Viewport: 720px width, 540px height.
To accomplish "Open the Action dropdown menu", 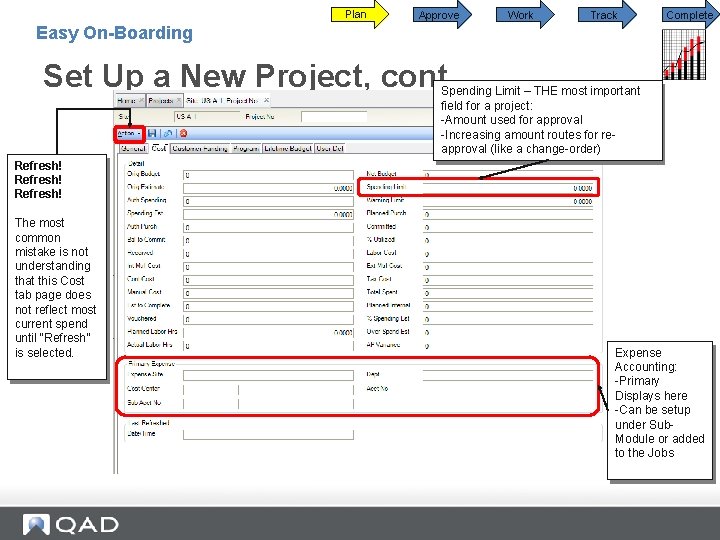I will tap(129, 134).
